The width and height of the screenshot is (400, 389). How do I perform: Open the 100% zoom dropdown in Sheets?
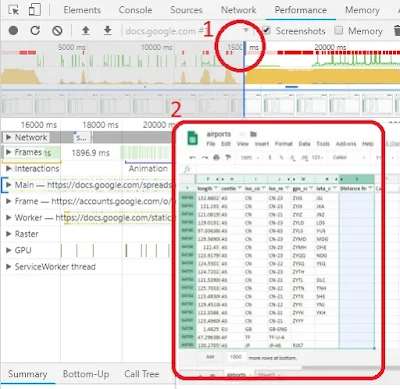tap(250, 157)
